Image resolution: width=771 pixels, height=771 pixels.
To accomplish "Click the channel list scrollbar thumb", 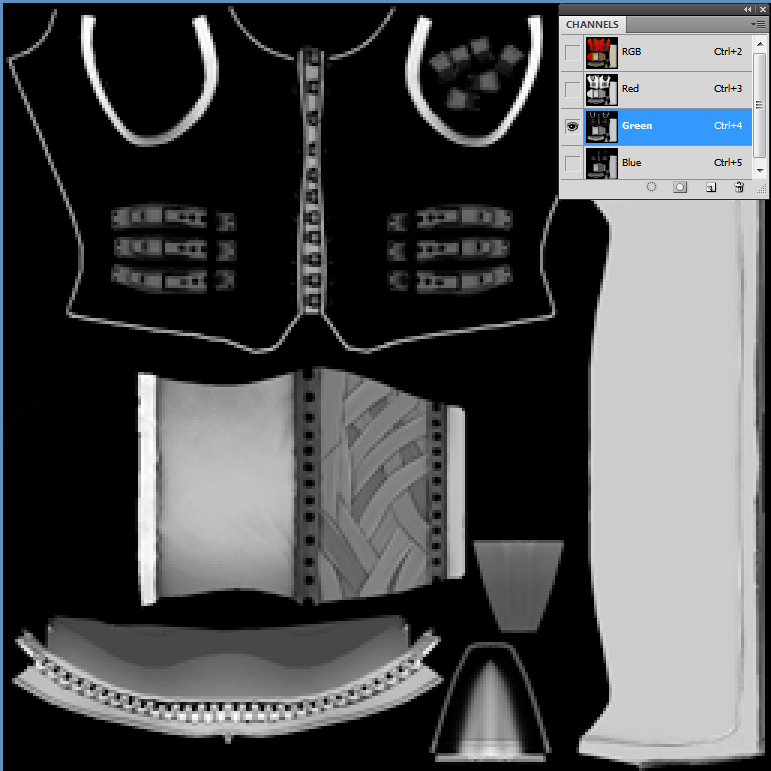I will [x=760, y=104].
